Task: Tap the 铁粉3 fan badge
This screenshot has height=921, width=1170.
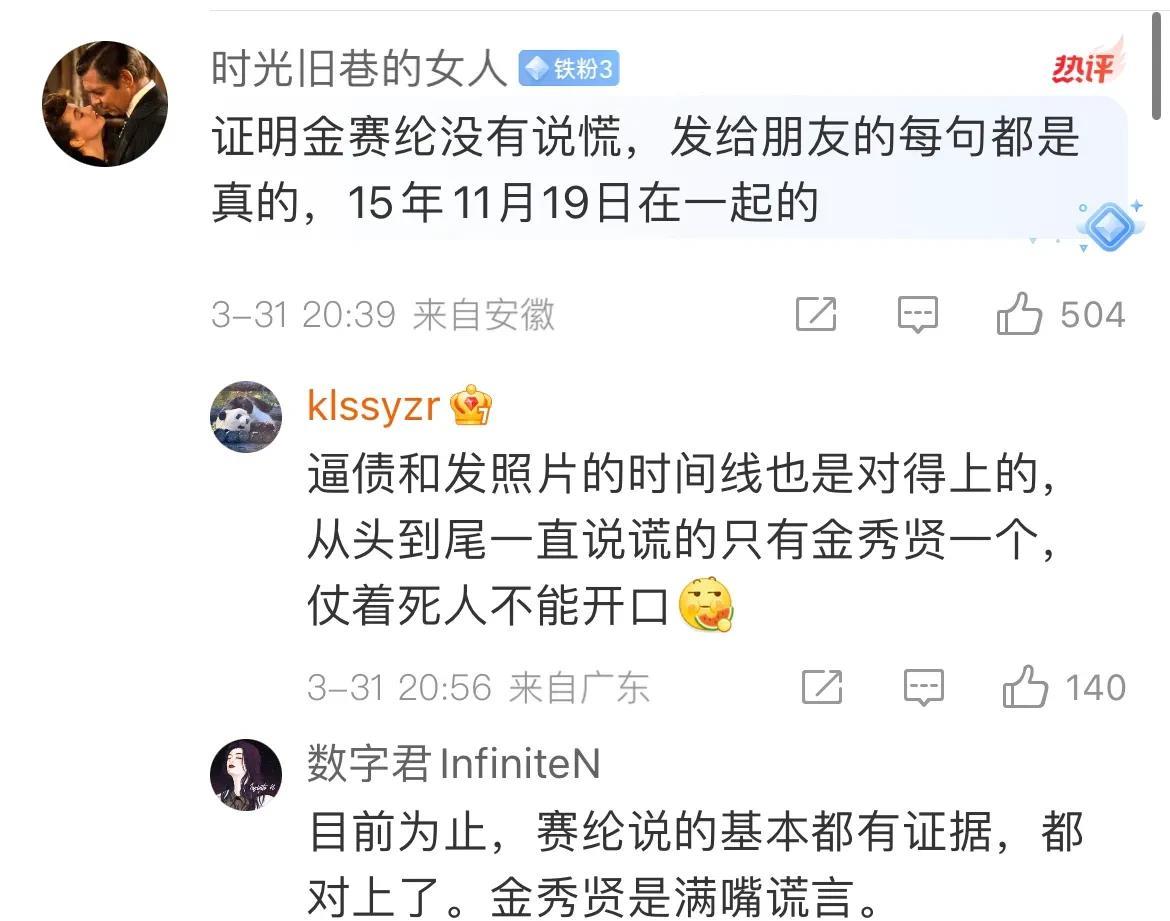Action: click(x=569, y=69)
